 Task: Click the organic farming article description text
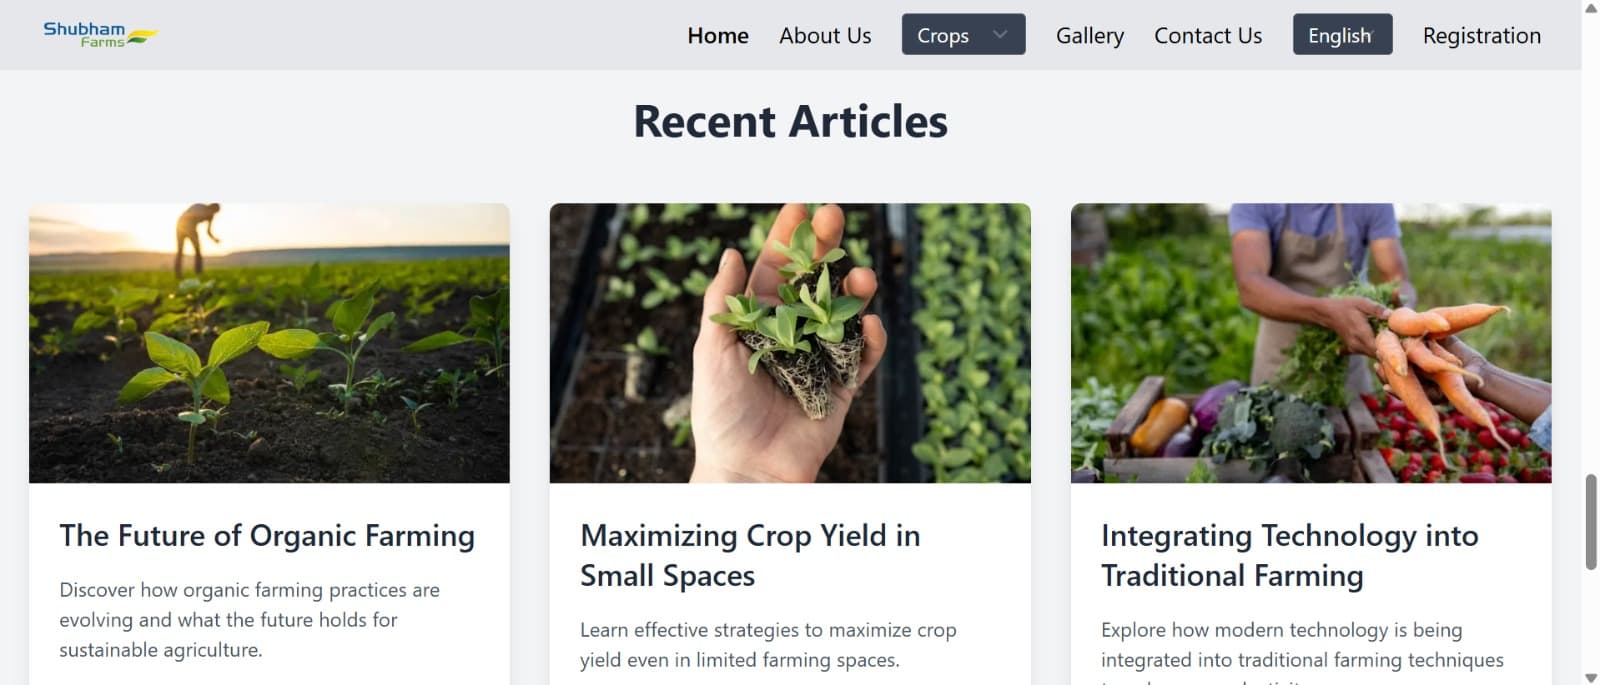250,620
